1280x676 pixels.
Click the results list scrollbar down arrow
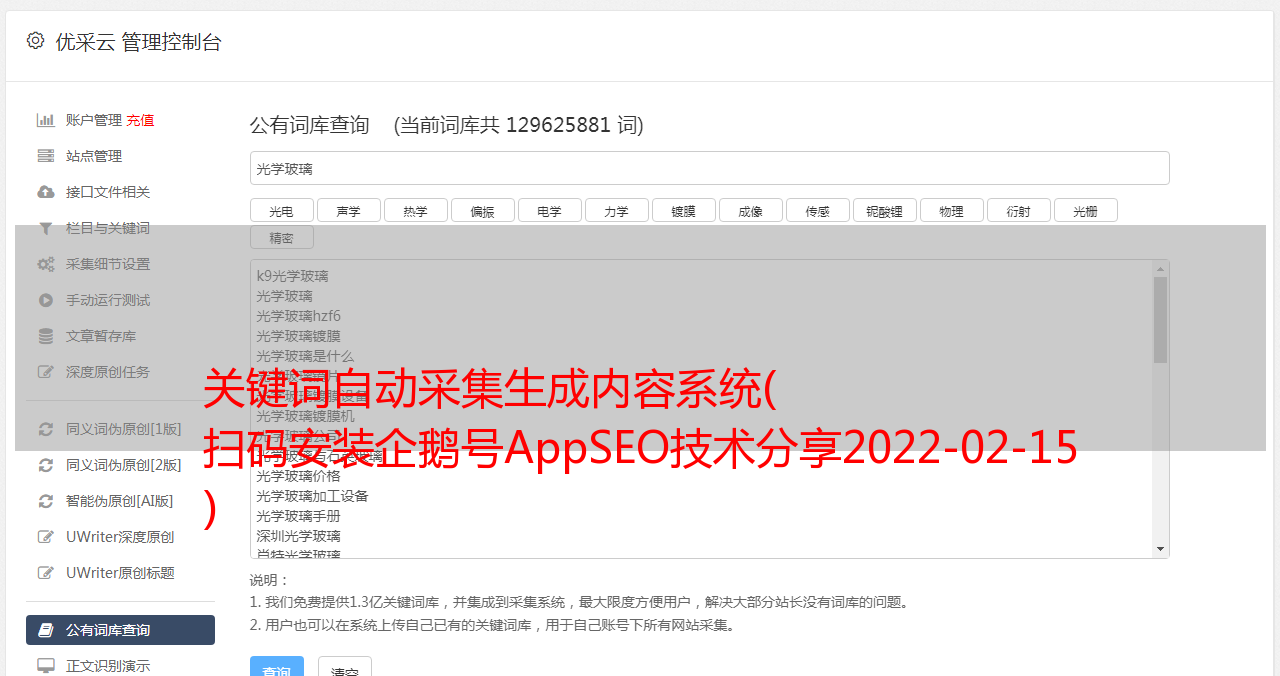pos(1160,549)
